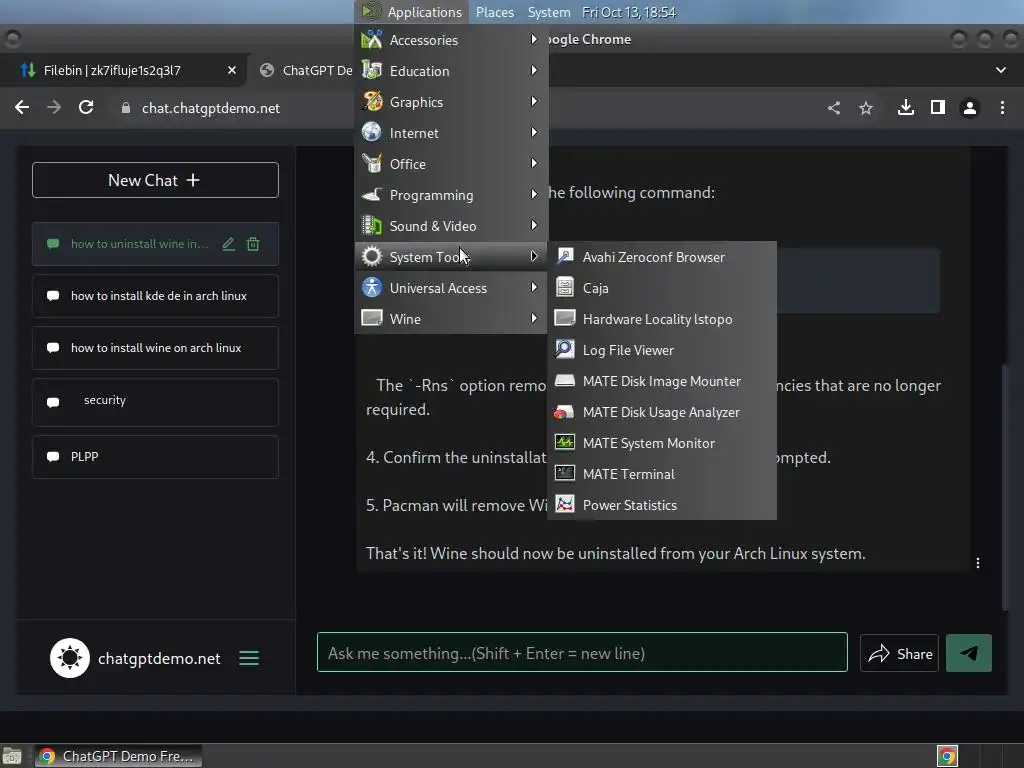Delete the wine uninstall chat
Screen dimensions: 1024x768
point(253,244)
